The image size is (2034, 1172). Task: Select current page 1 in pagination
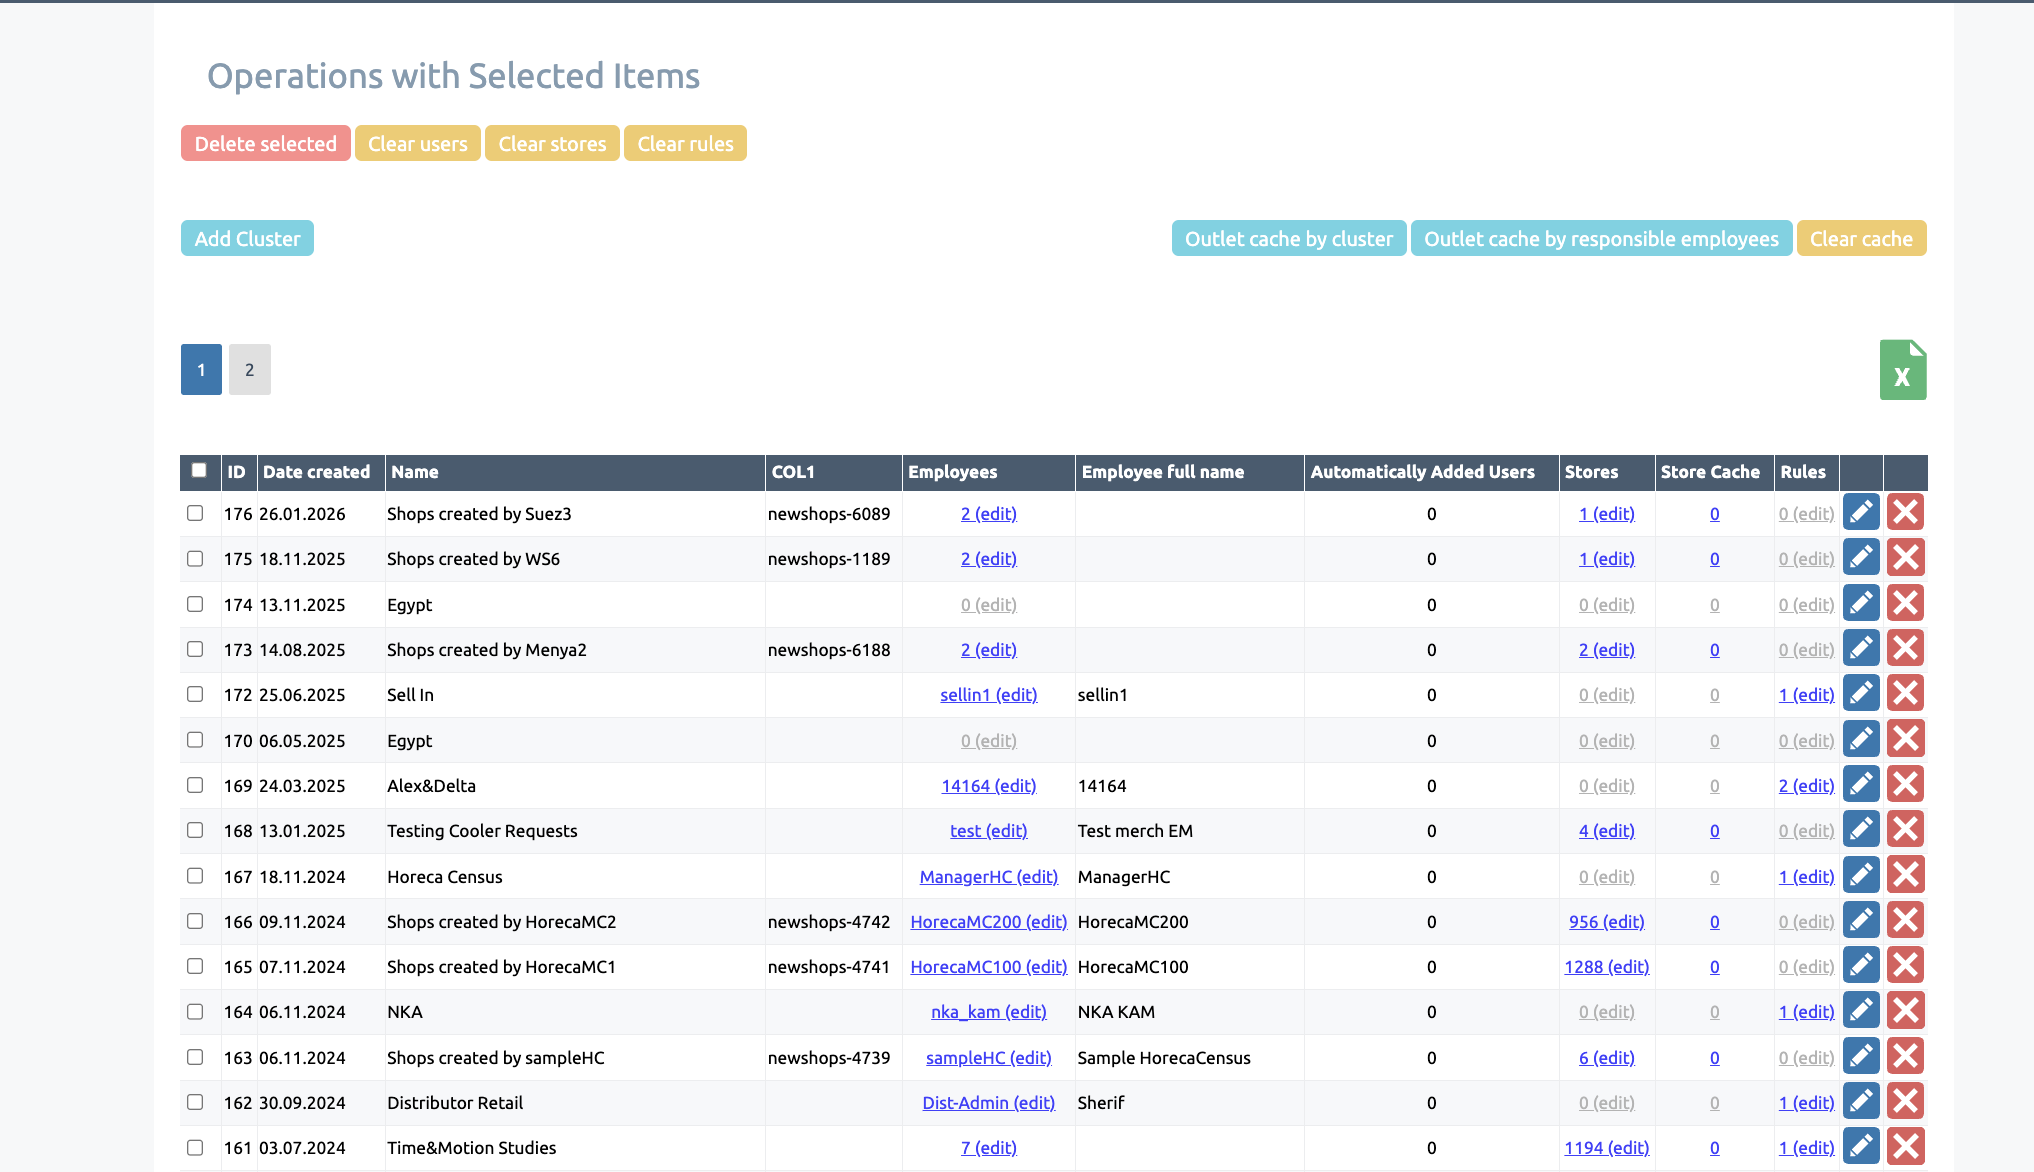(x=201, y=370)
